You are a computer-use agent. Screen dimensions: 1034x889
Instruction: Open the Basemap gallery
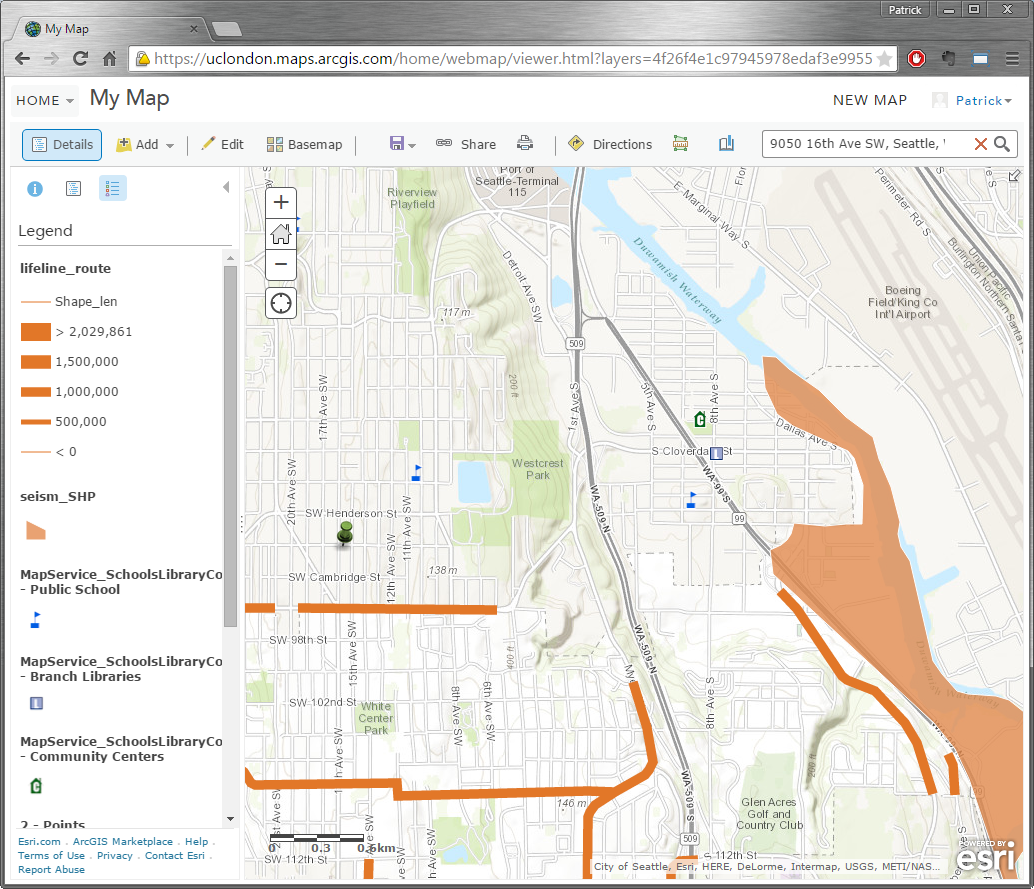(x=304, y=144)
